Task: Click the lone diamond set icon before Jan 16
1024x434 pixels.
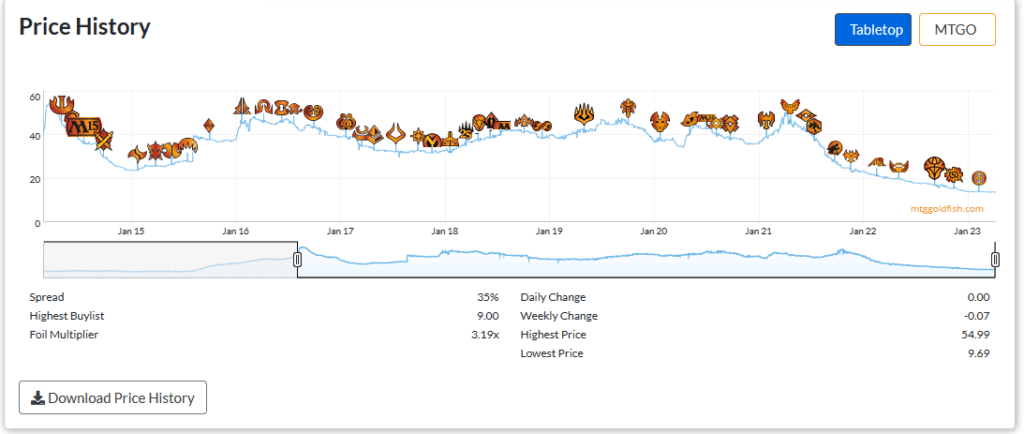Action: [x=208, y=125]
